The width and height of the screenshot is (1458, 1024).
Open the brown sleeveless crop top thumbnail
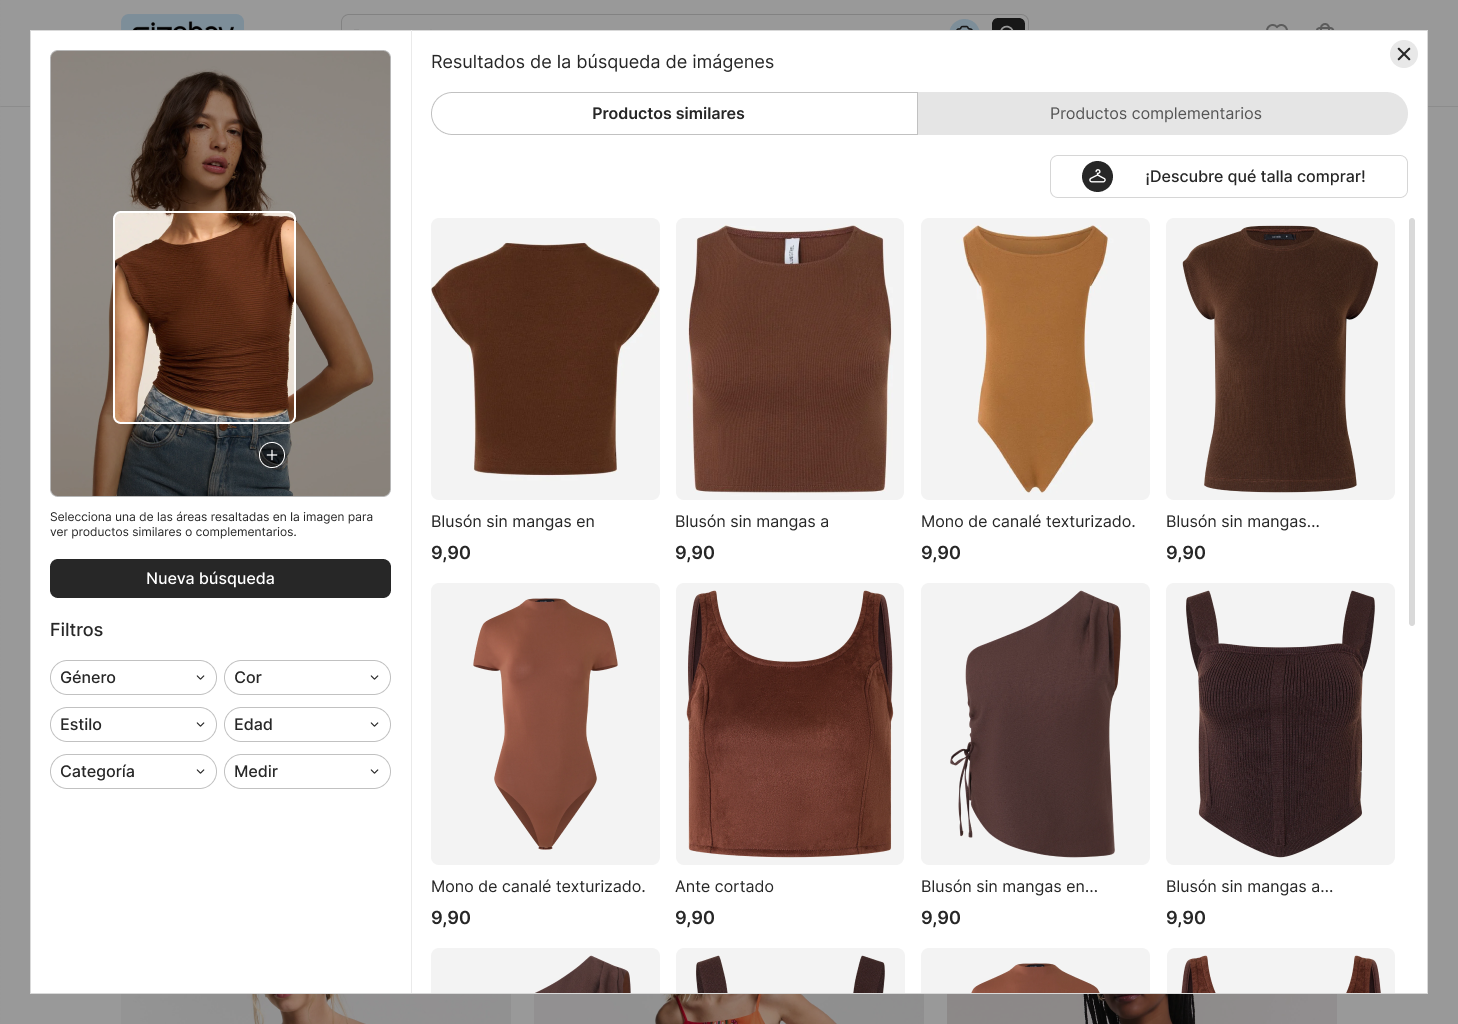(790, 359)
